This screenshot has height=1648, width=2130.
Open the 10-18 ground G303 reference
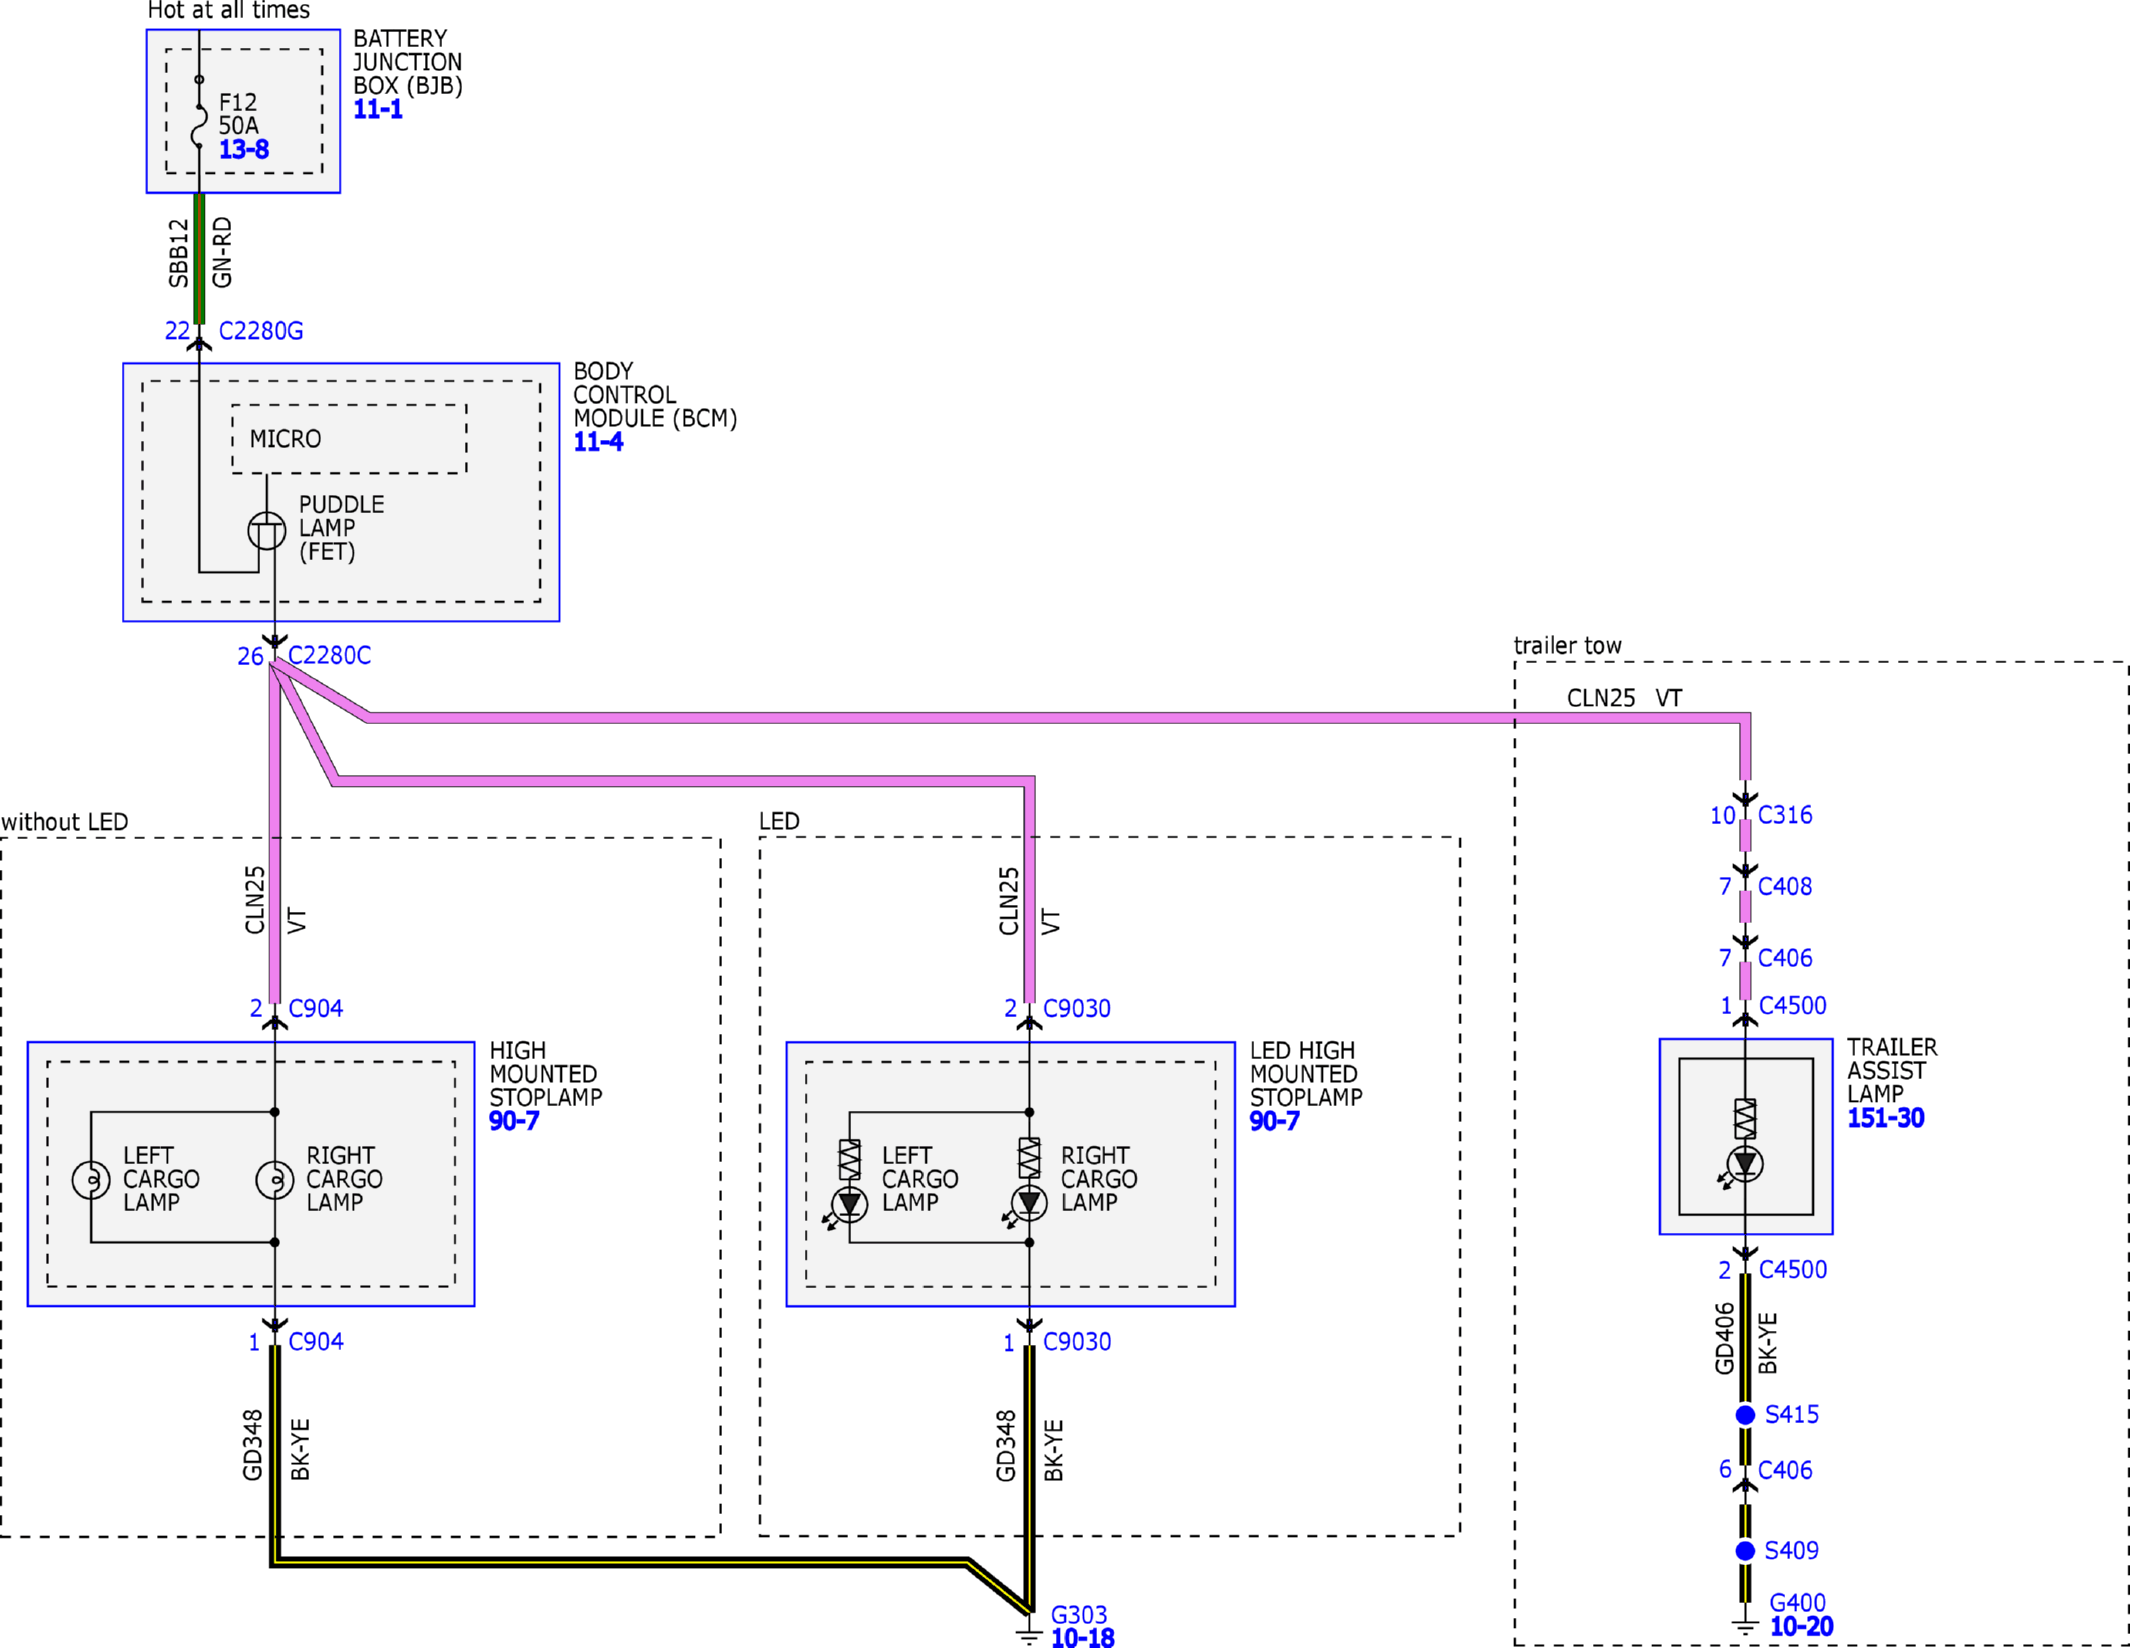(x=1082, y=1637)
